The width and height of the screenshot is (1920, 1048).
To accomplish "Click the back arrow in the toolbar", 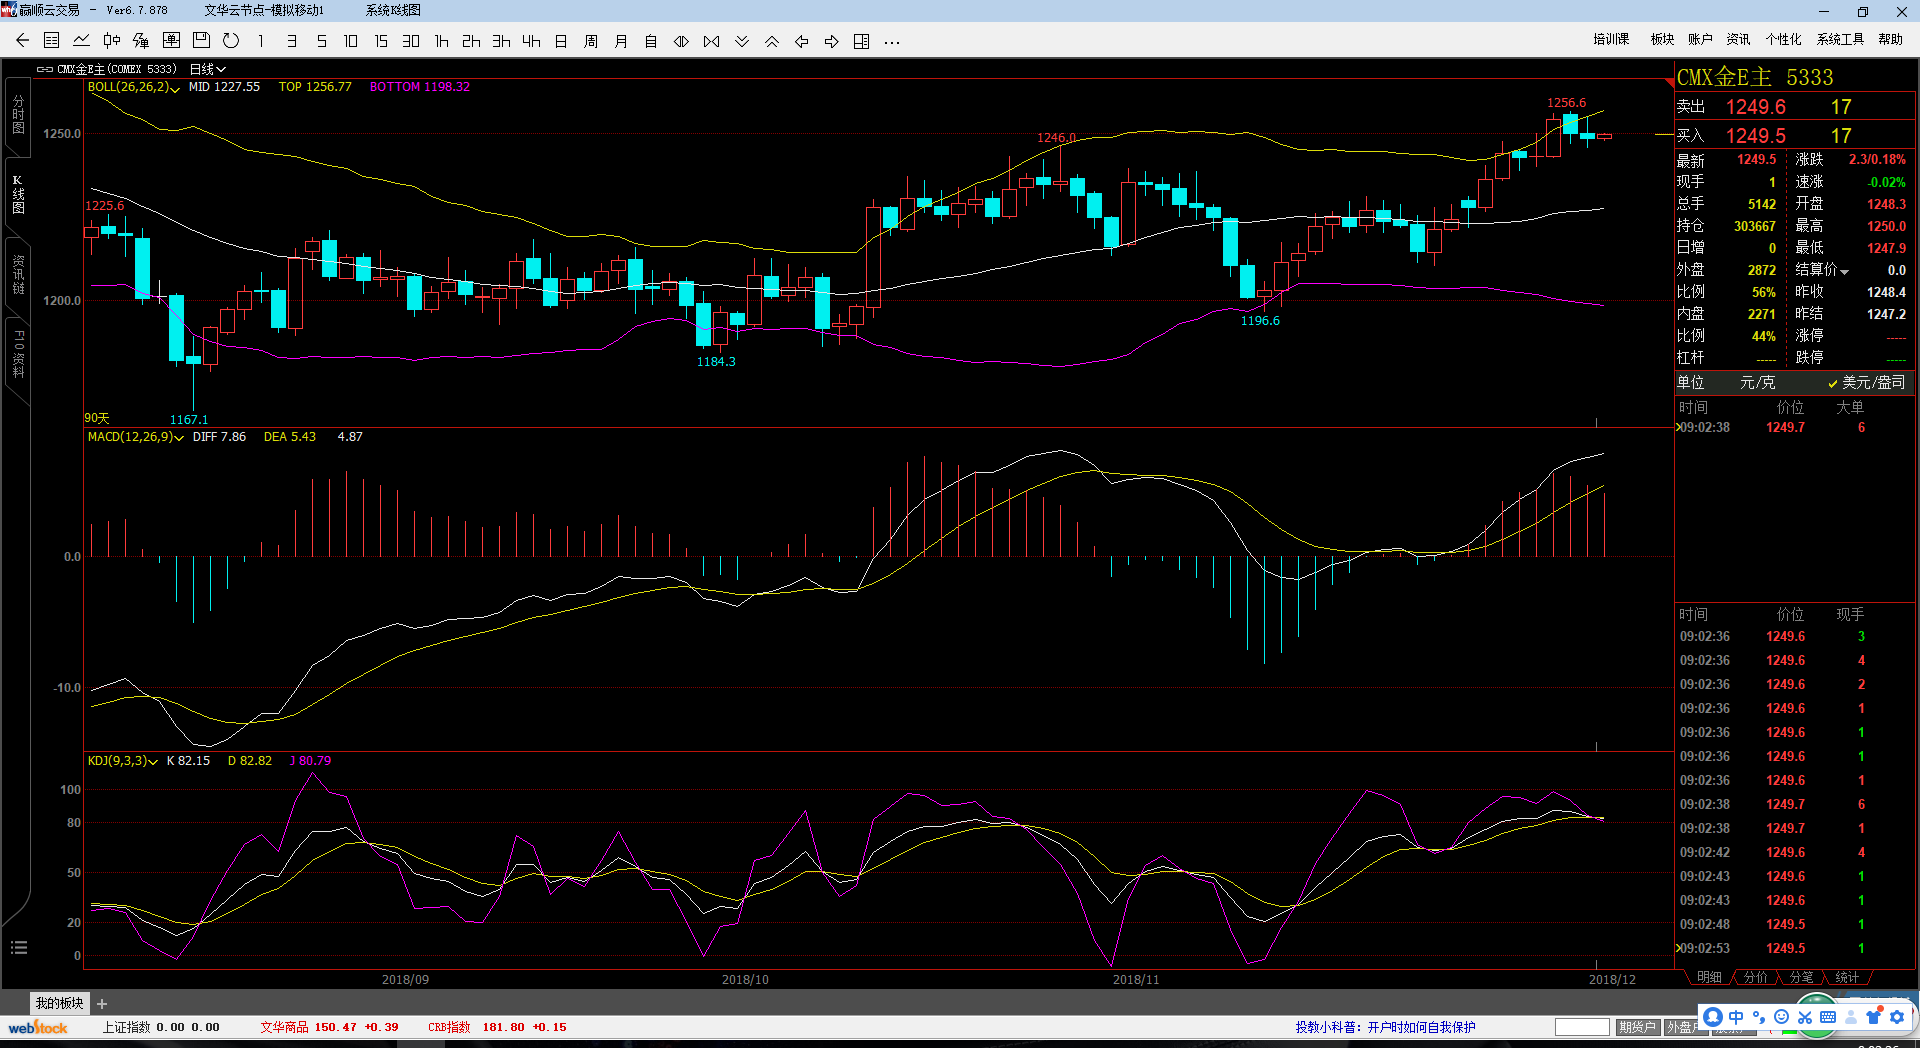I will tap(22, 41).
